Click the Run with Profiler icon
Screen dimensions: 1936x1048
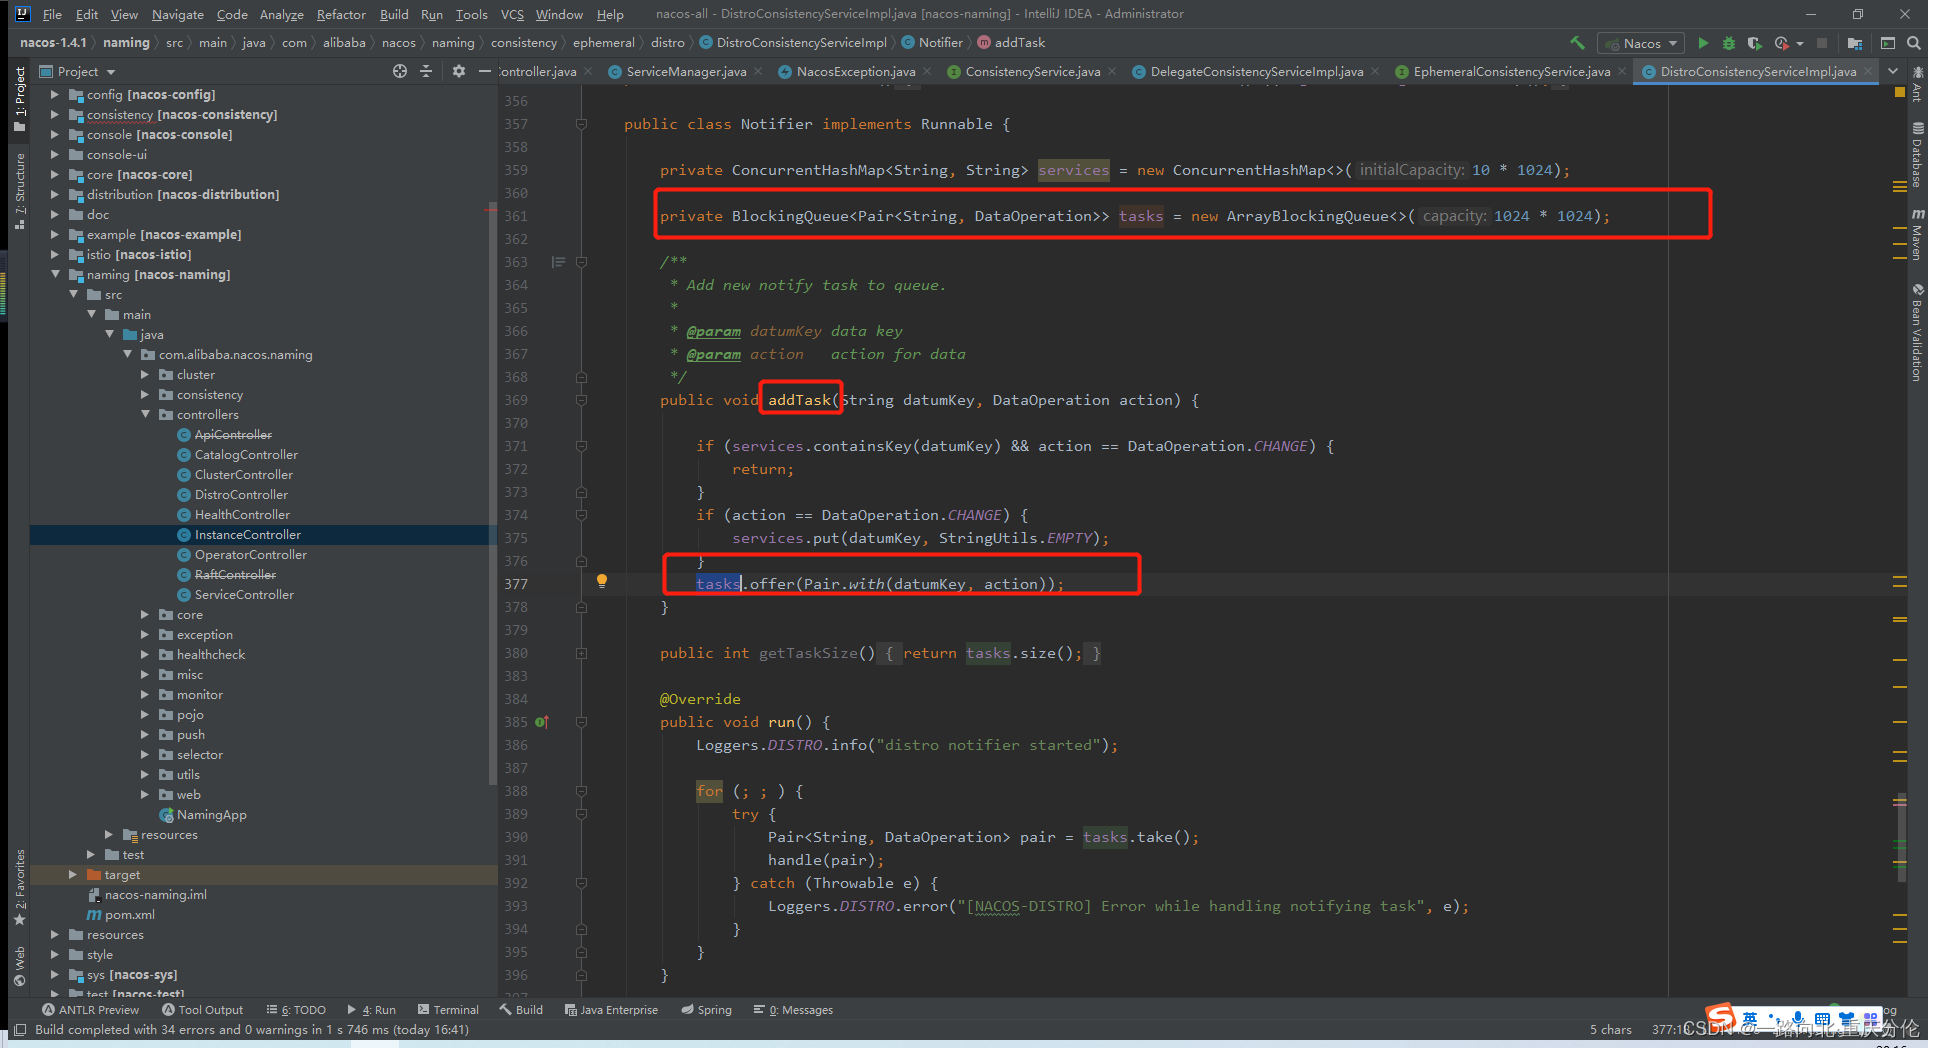tap(1781, 43)
